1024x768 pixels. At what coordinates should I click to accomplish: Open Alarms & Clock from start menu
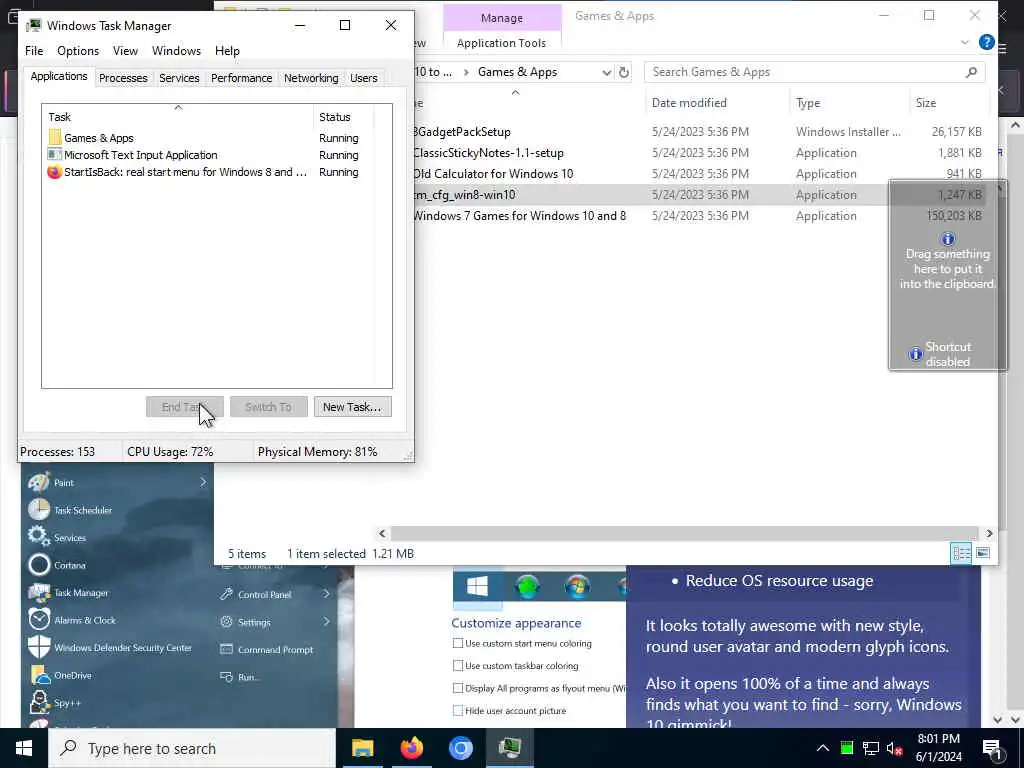click(85, 620)
